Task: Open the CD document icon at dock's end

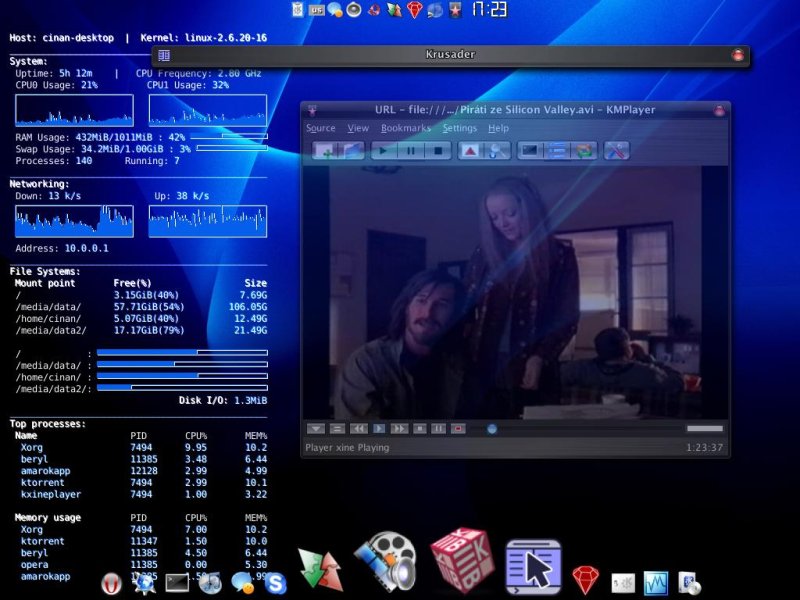Action: click(689, 583)
